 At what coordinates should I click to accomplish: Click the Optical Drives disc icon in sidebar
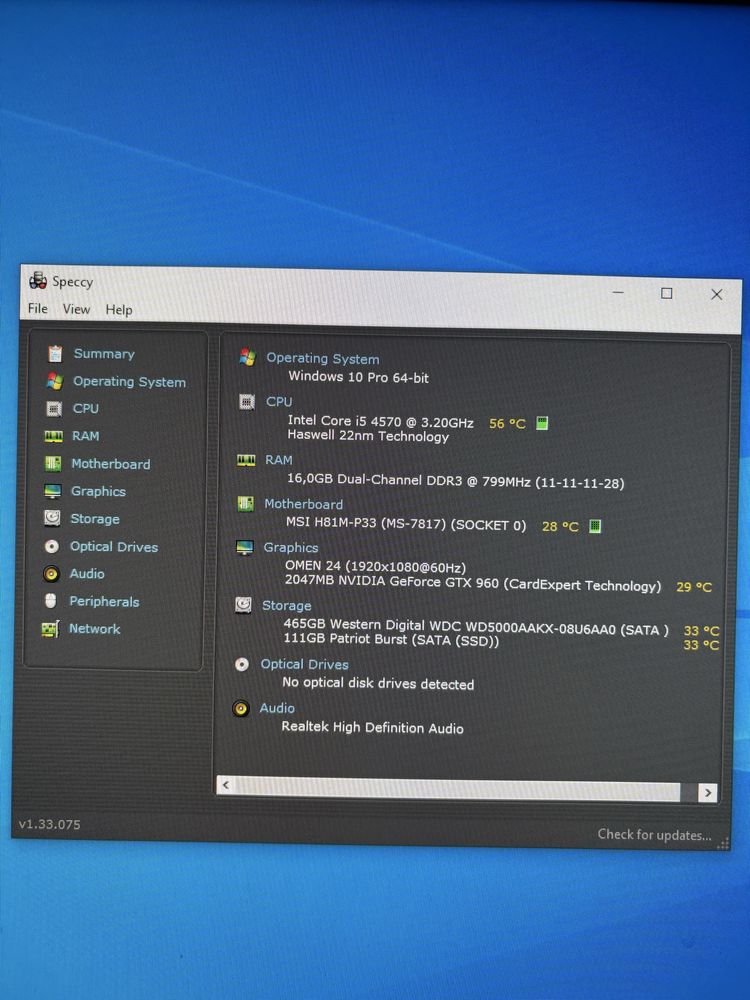[52, 547]
